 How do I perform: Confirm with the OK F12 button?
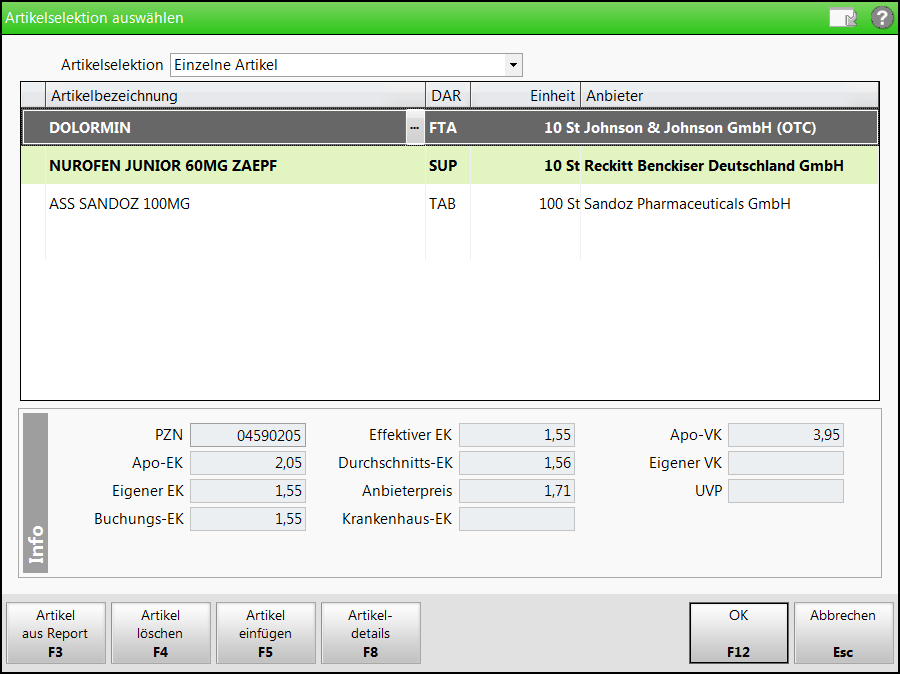[739, 633]
